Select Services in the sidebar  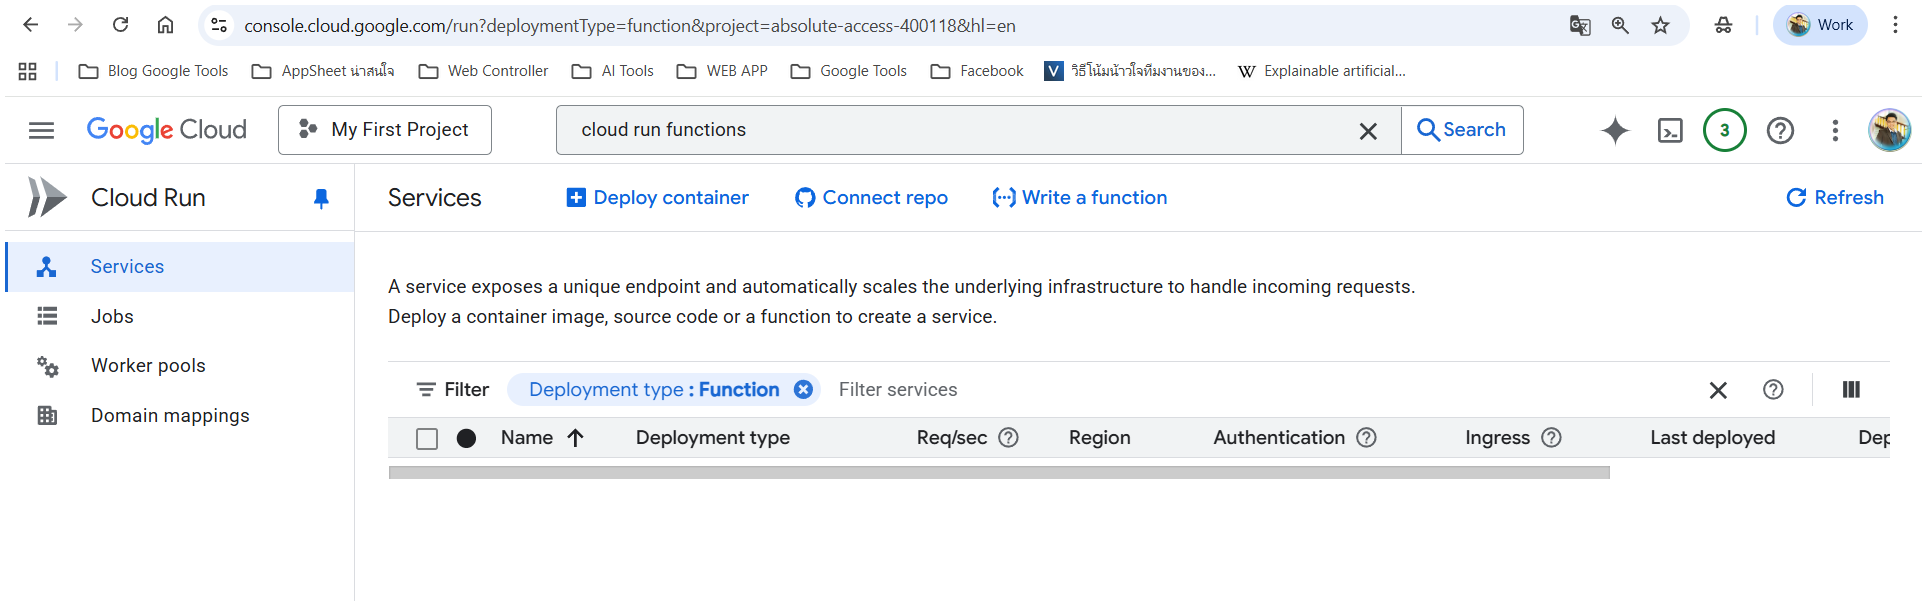[x=181, y=267]
